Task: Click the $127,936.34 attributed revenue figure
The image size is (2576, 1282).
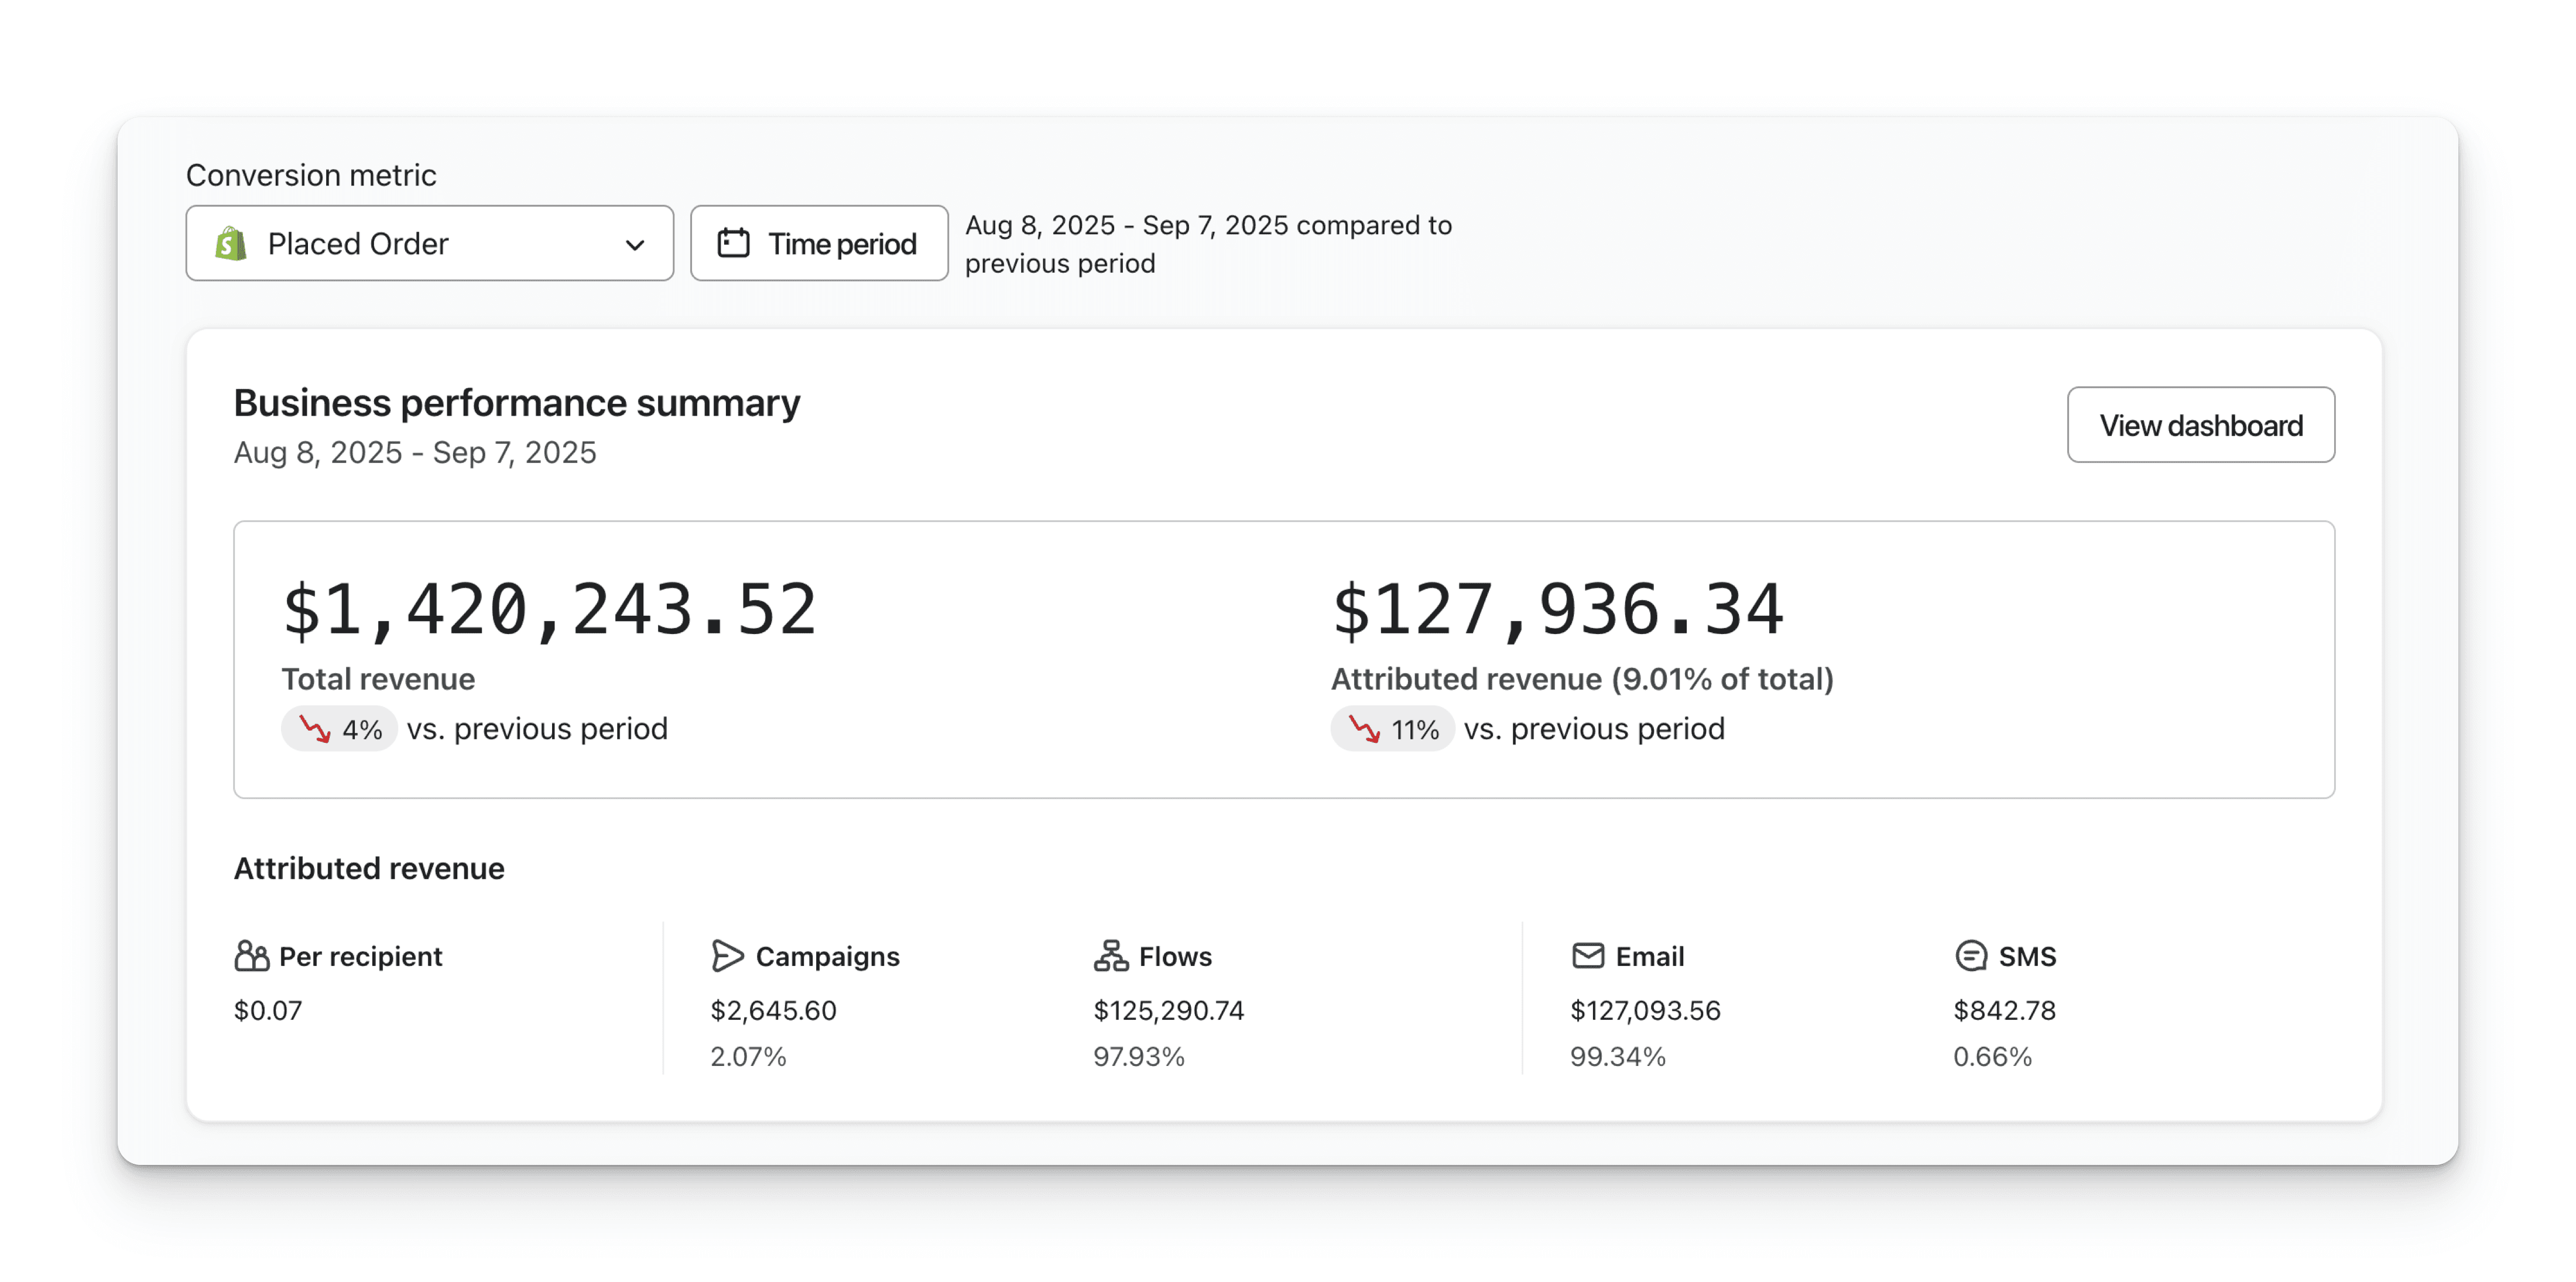Action: click(x=1557, y=609)
